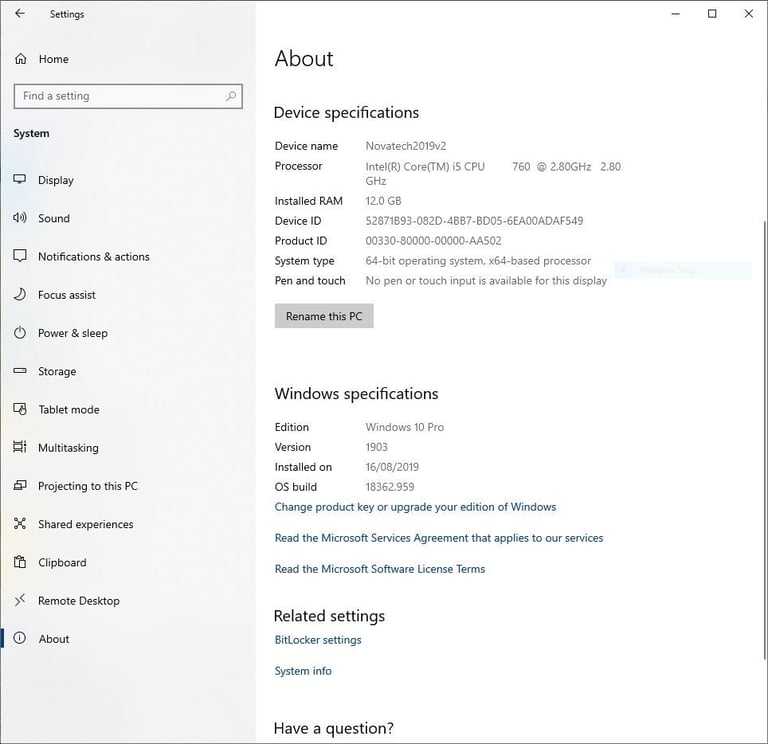Open BitLocker settings link

pos(318,640)
